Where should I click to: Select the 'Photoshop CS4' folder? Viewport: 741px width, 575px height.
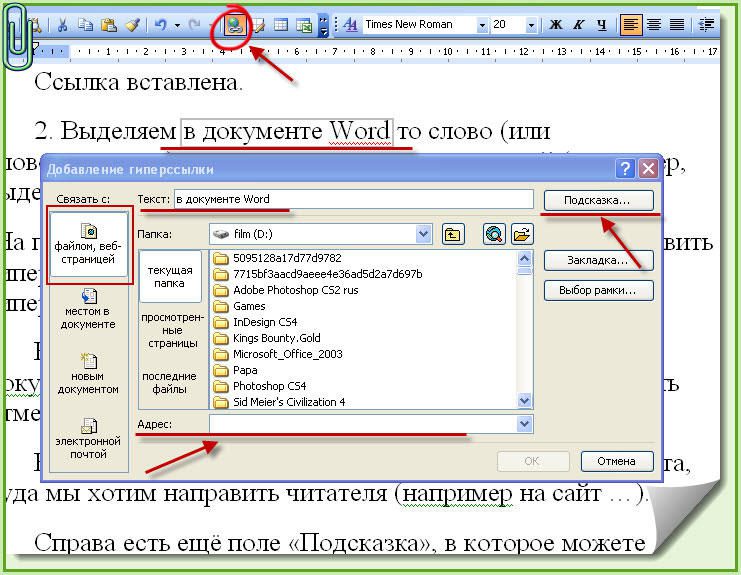(259, 386)
